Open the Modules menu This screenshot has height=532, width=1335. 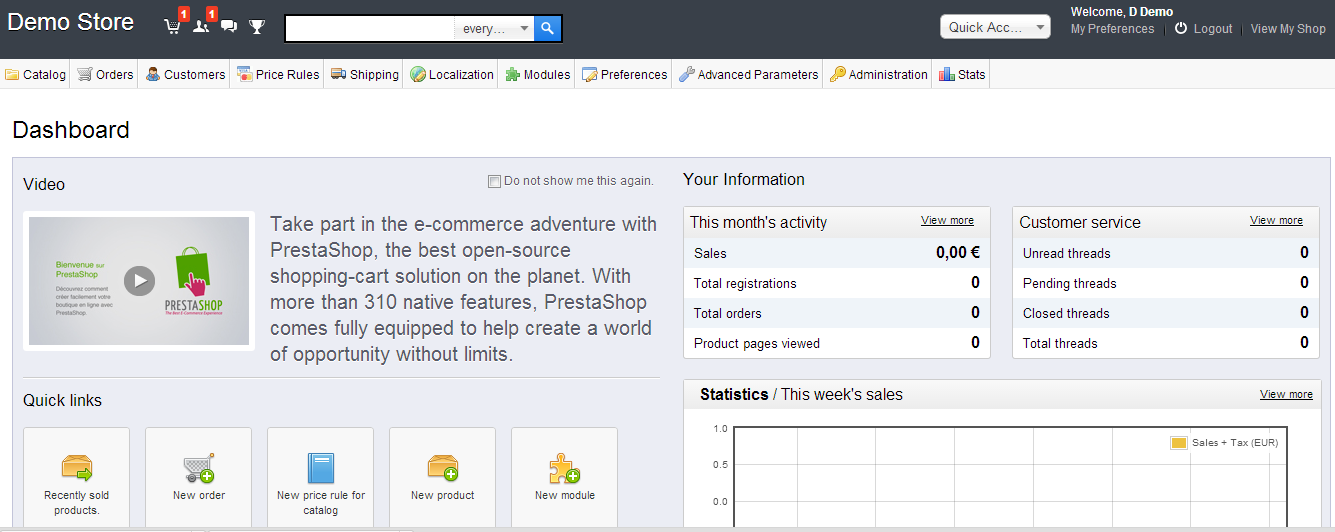point(537,74)
